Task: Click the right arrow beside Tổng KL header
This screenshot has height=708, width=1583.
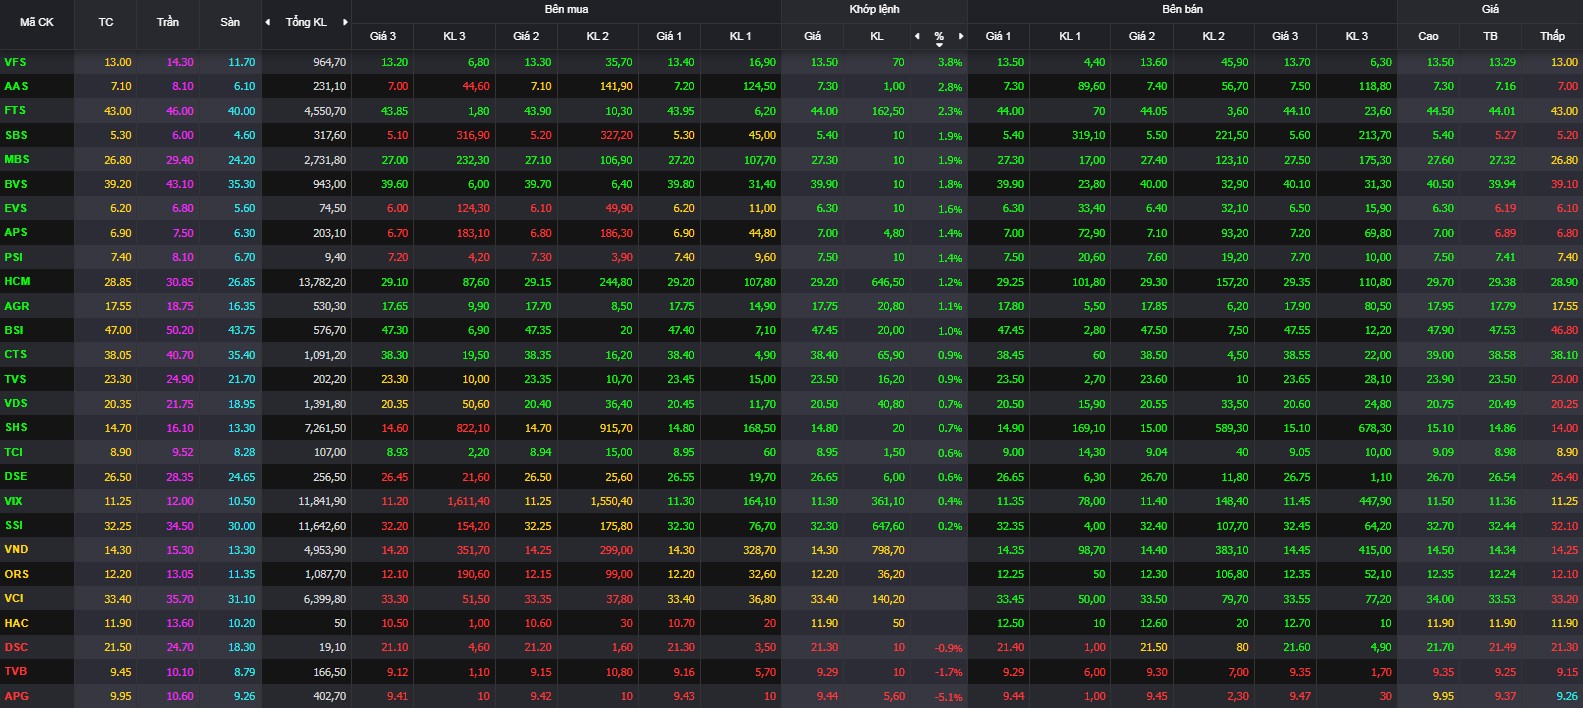Action: point(345,22)
